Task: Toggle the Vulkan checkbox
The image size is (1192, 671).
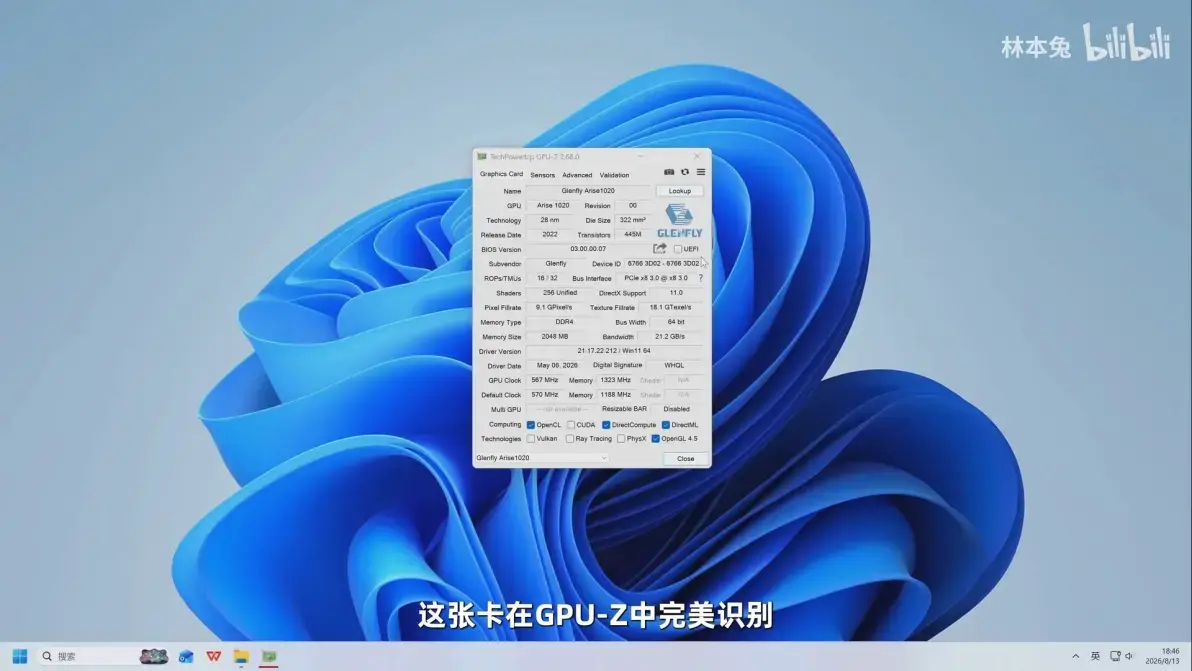Action: (531, 438)
